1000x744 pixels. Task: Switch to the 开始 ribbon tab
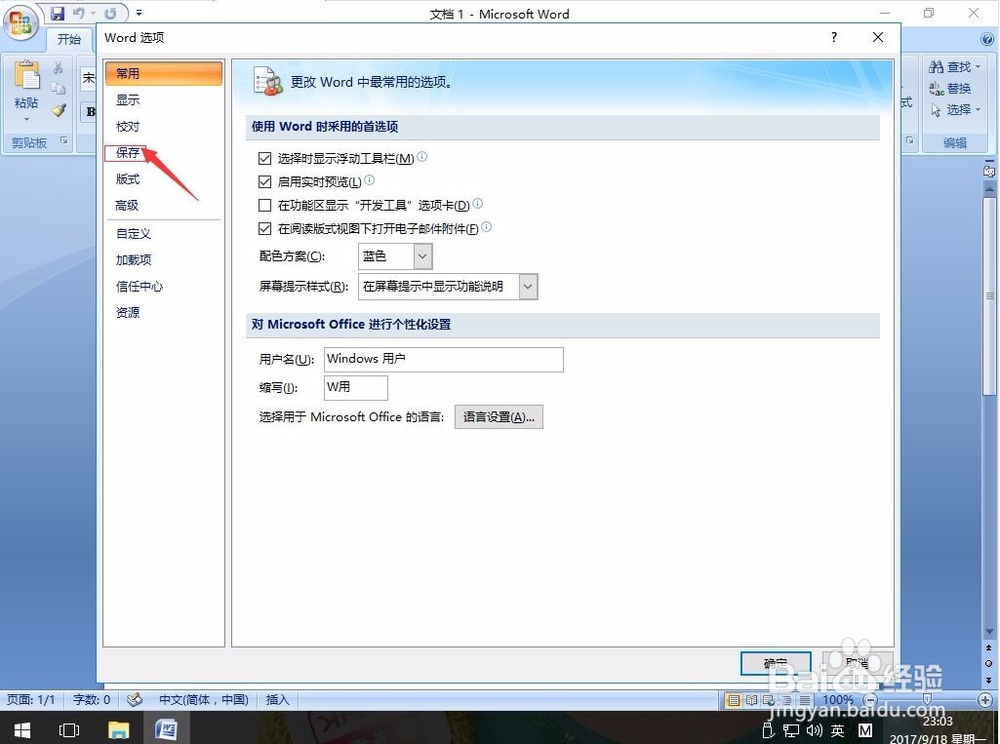coord(69,40)
